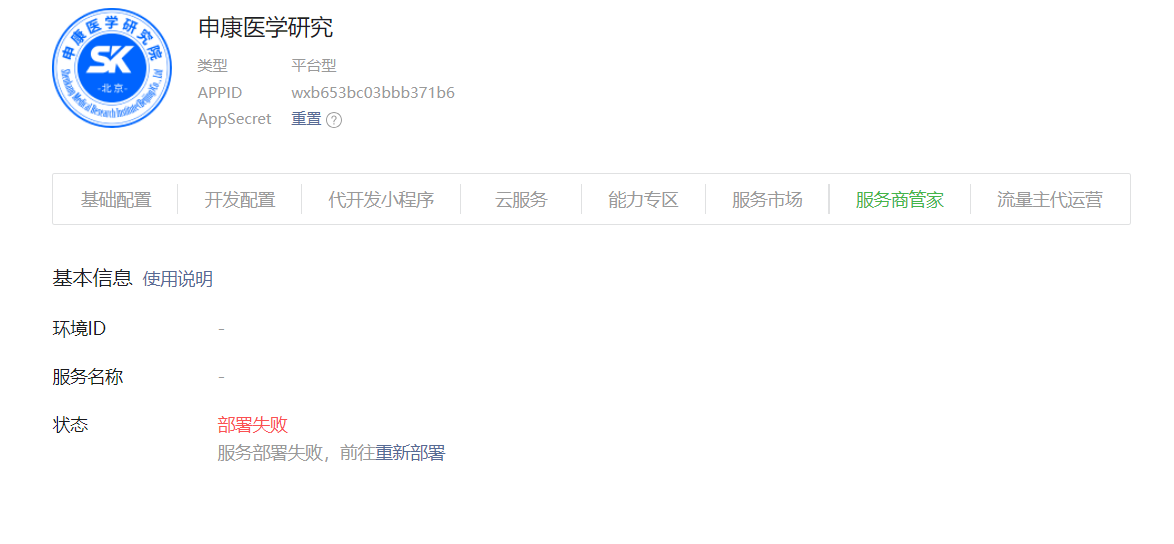Click the APPID value wxb653bc03bbb371b6
The image size is (1174, 544).
tap(373, 93)
